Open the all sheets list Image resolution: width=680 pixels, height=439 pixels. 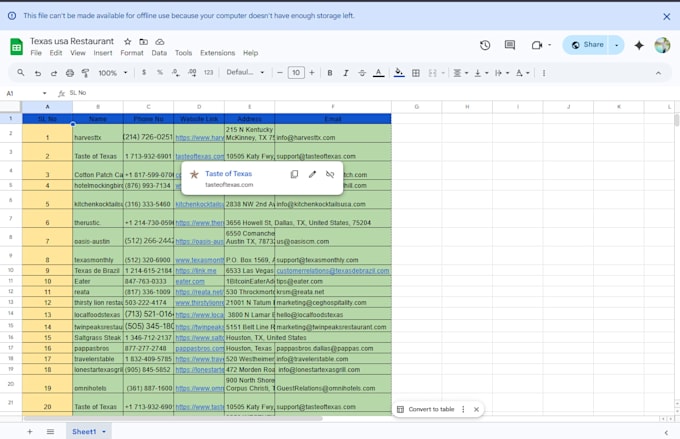(50, 432)
